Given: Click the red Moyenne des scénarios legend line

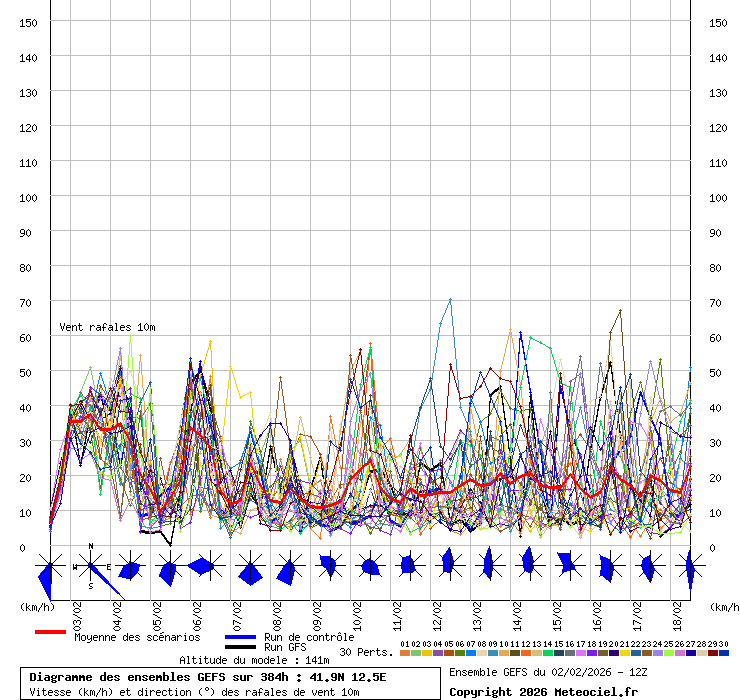Looking at the screenshot, I should pyautogui.click(x=50, y=632).
